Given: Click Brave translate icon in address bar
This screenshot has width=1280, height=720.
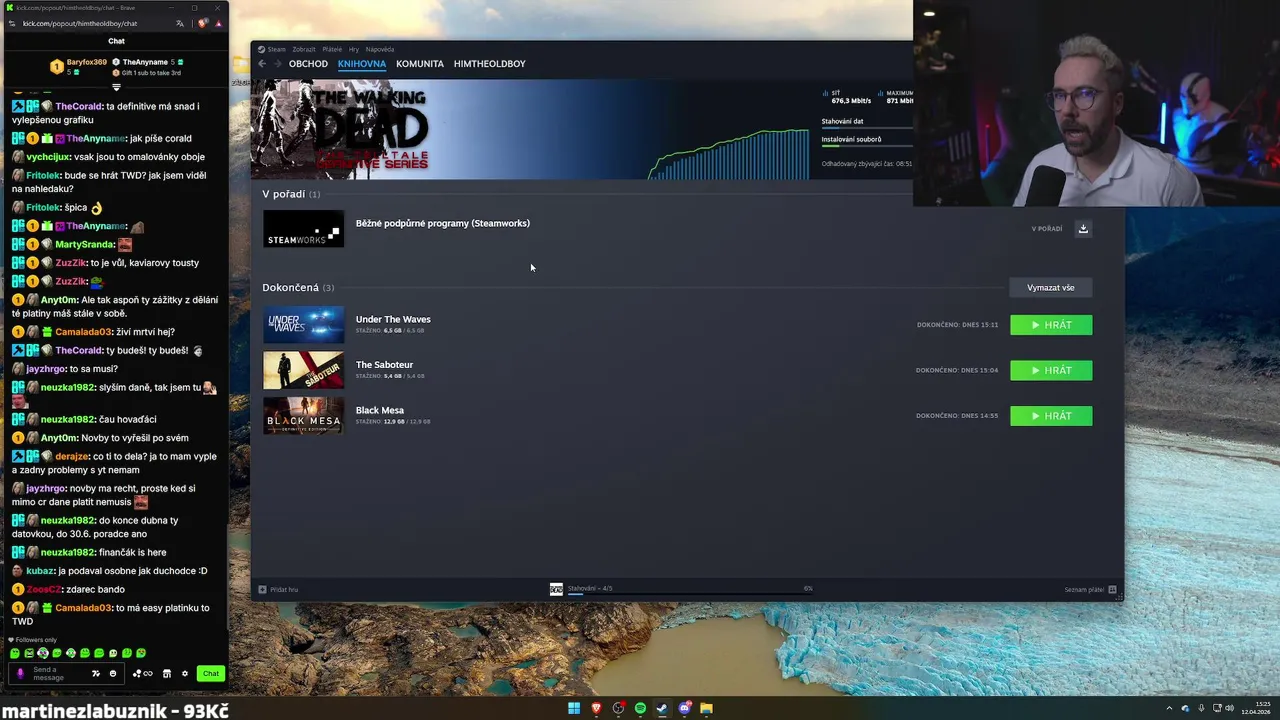Looking at the screenshot, I should coord(180,23).
